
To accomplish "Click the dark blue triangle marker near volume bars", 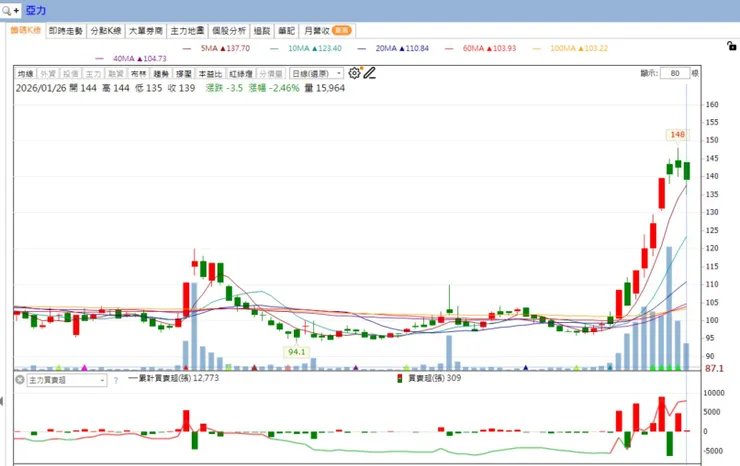I will (525, 367).
